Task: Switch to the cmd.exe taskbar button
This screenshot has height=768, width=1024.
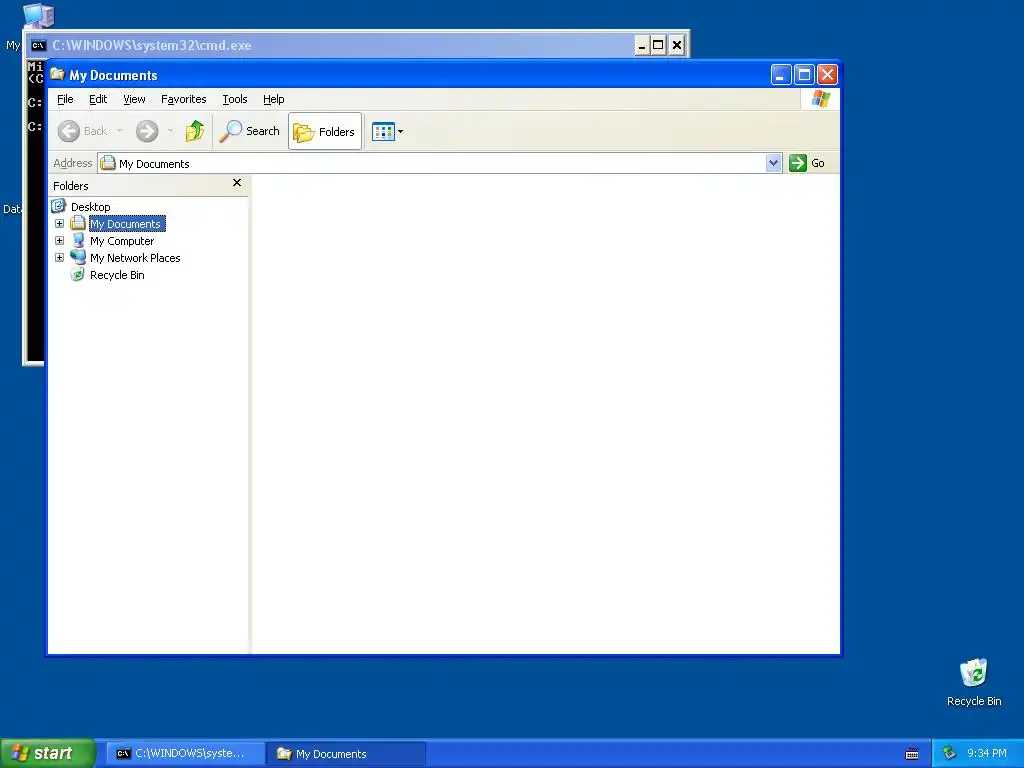Action: click(185, 754)
